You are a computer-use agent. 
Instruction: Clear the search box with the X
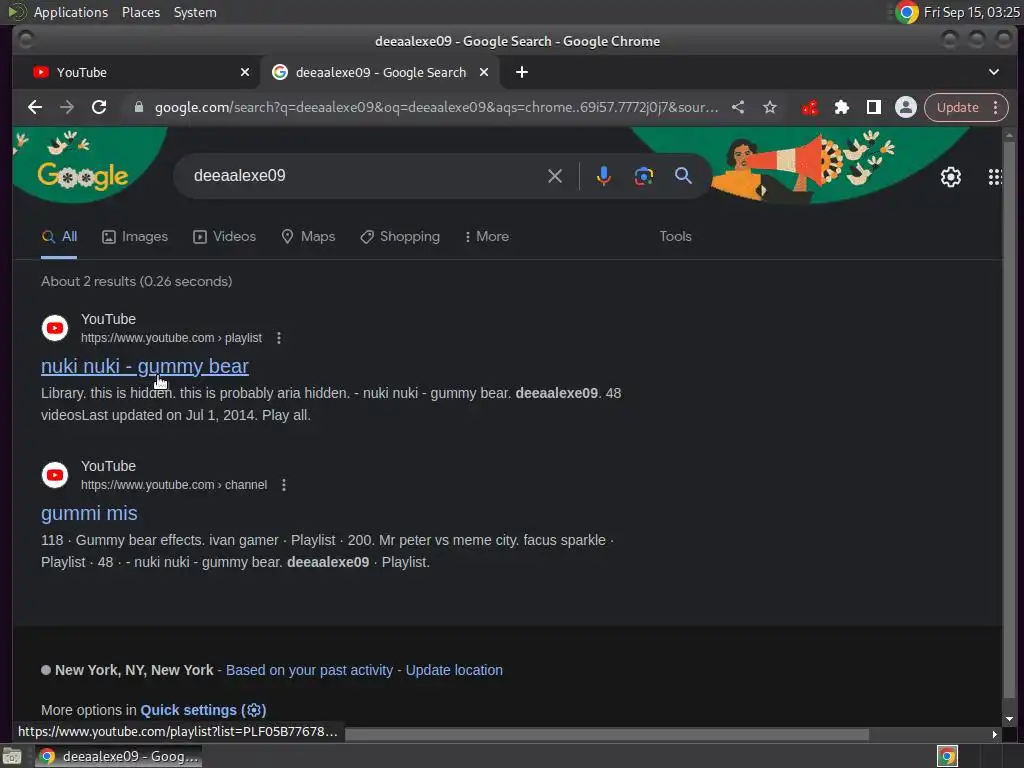[x=554, y=176]
